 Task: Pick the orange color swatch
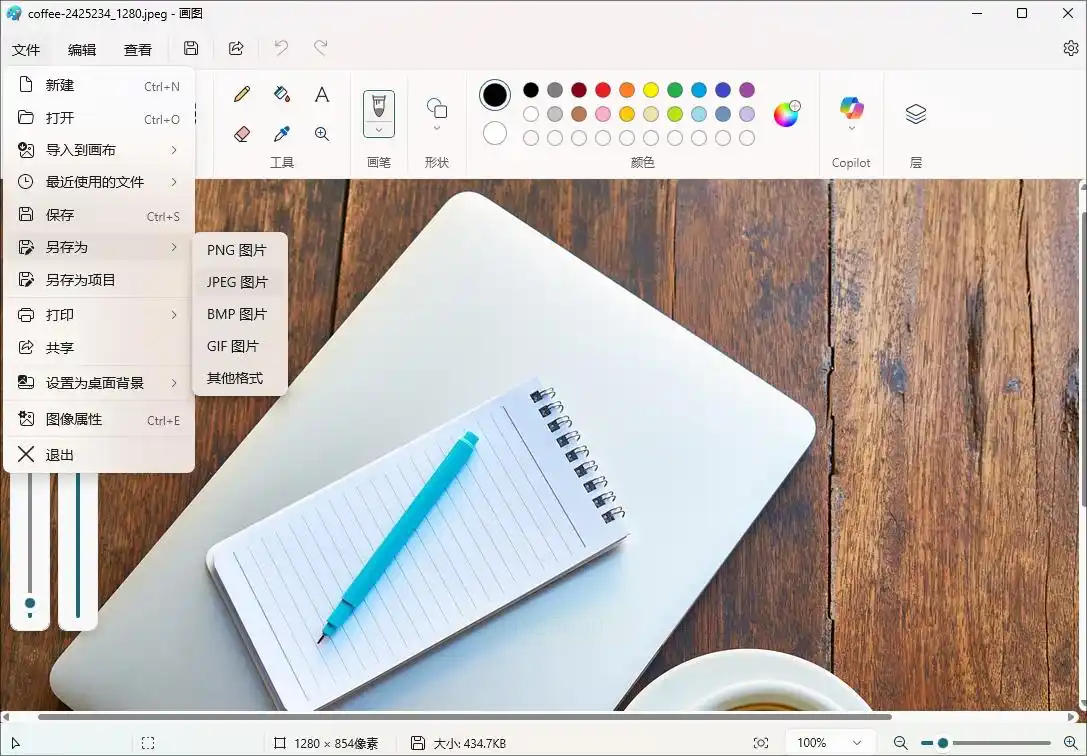click(627, 90)
